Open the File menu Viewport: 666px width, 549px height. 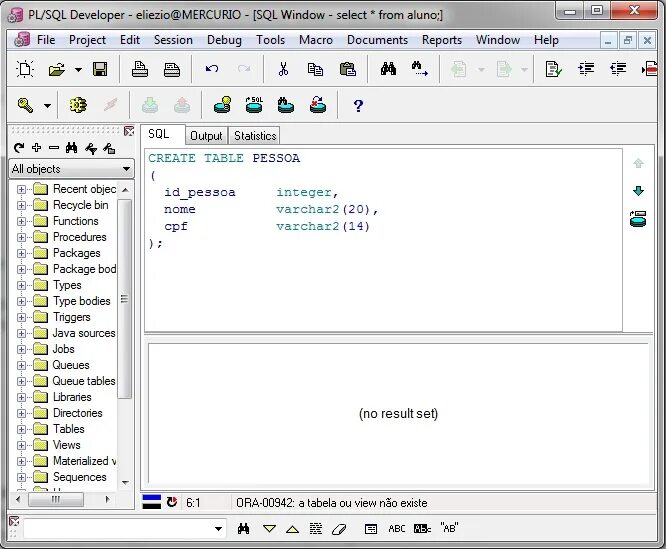coord(46,40)
